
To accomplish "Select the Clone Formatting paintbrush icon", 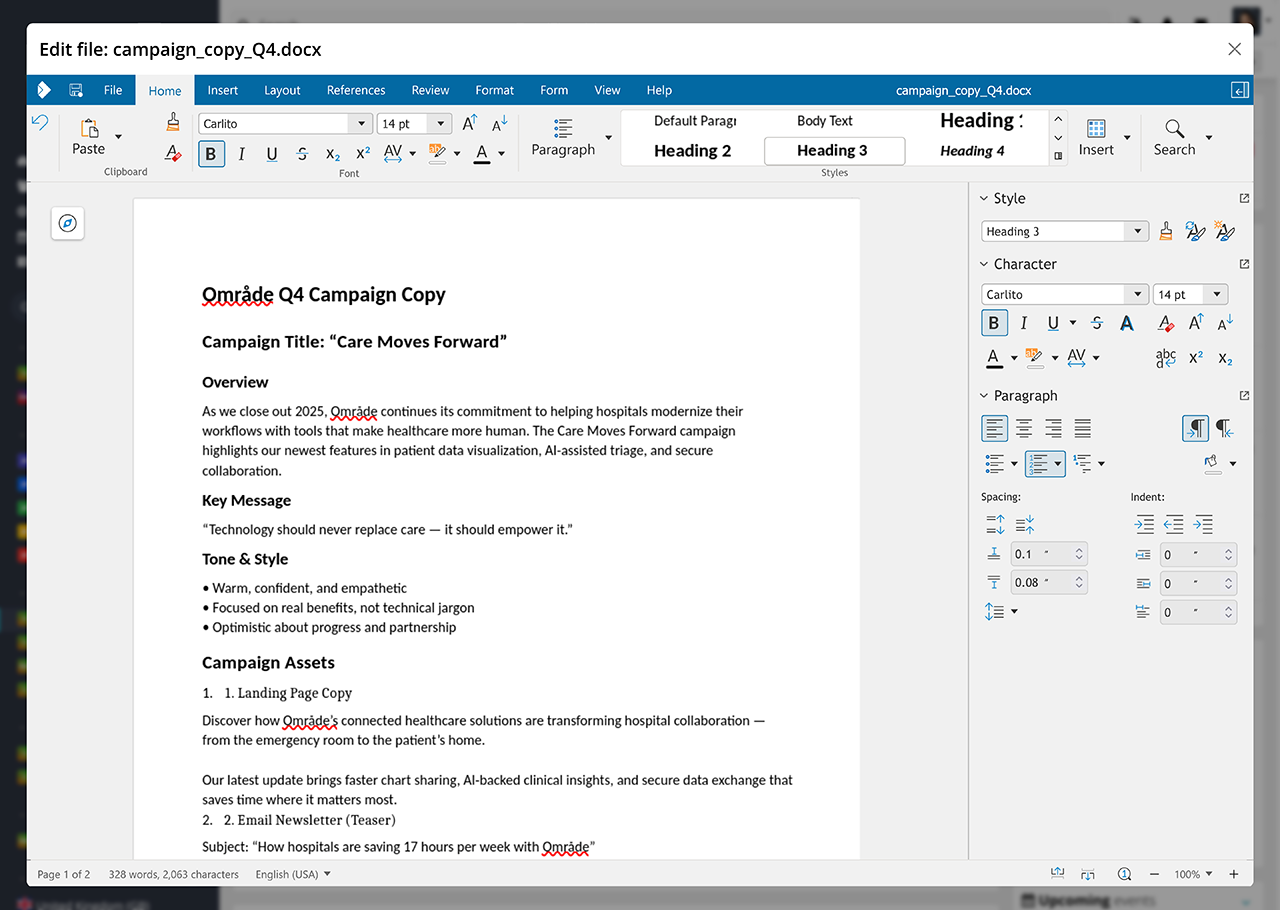I will (x=173, y=122).
